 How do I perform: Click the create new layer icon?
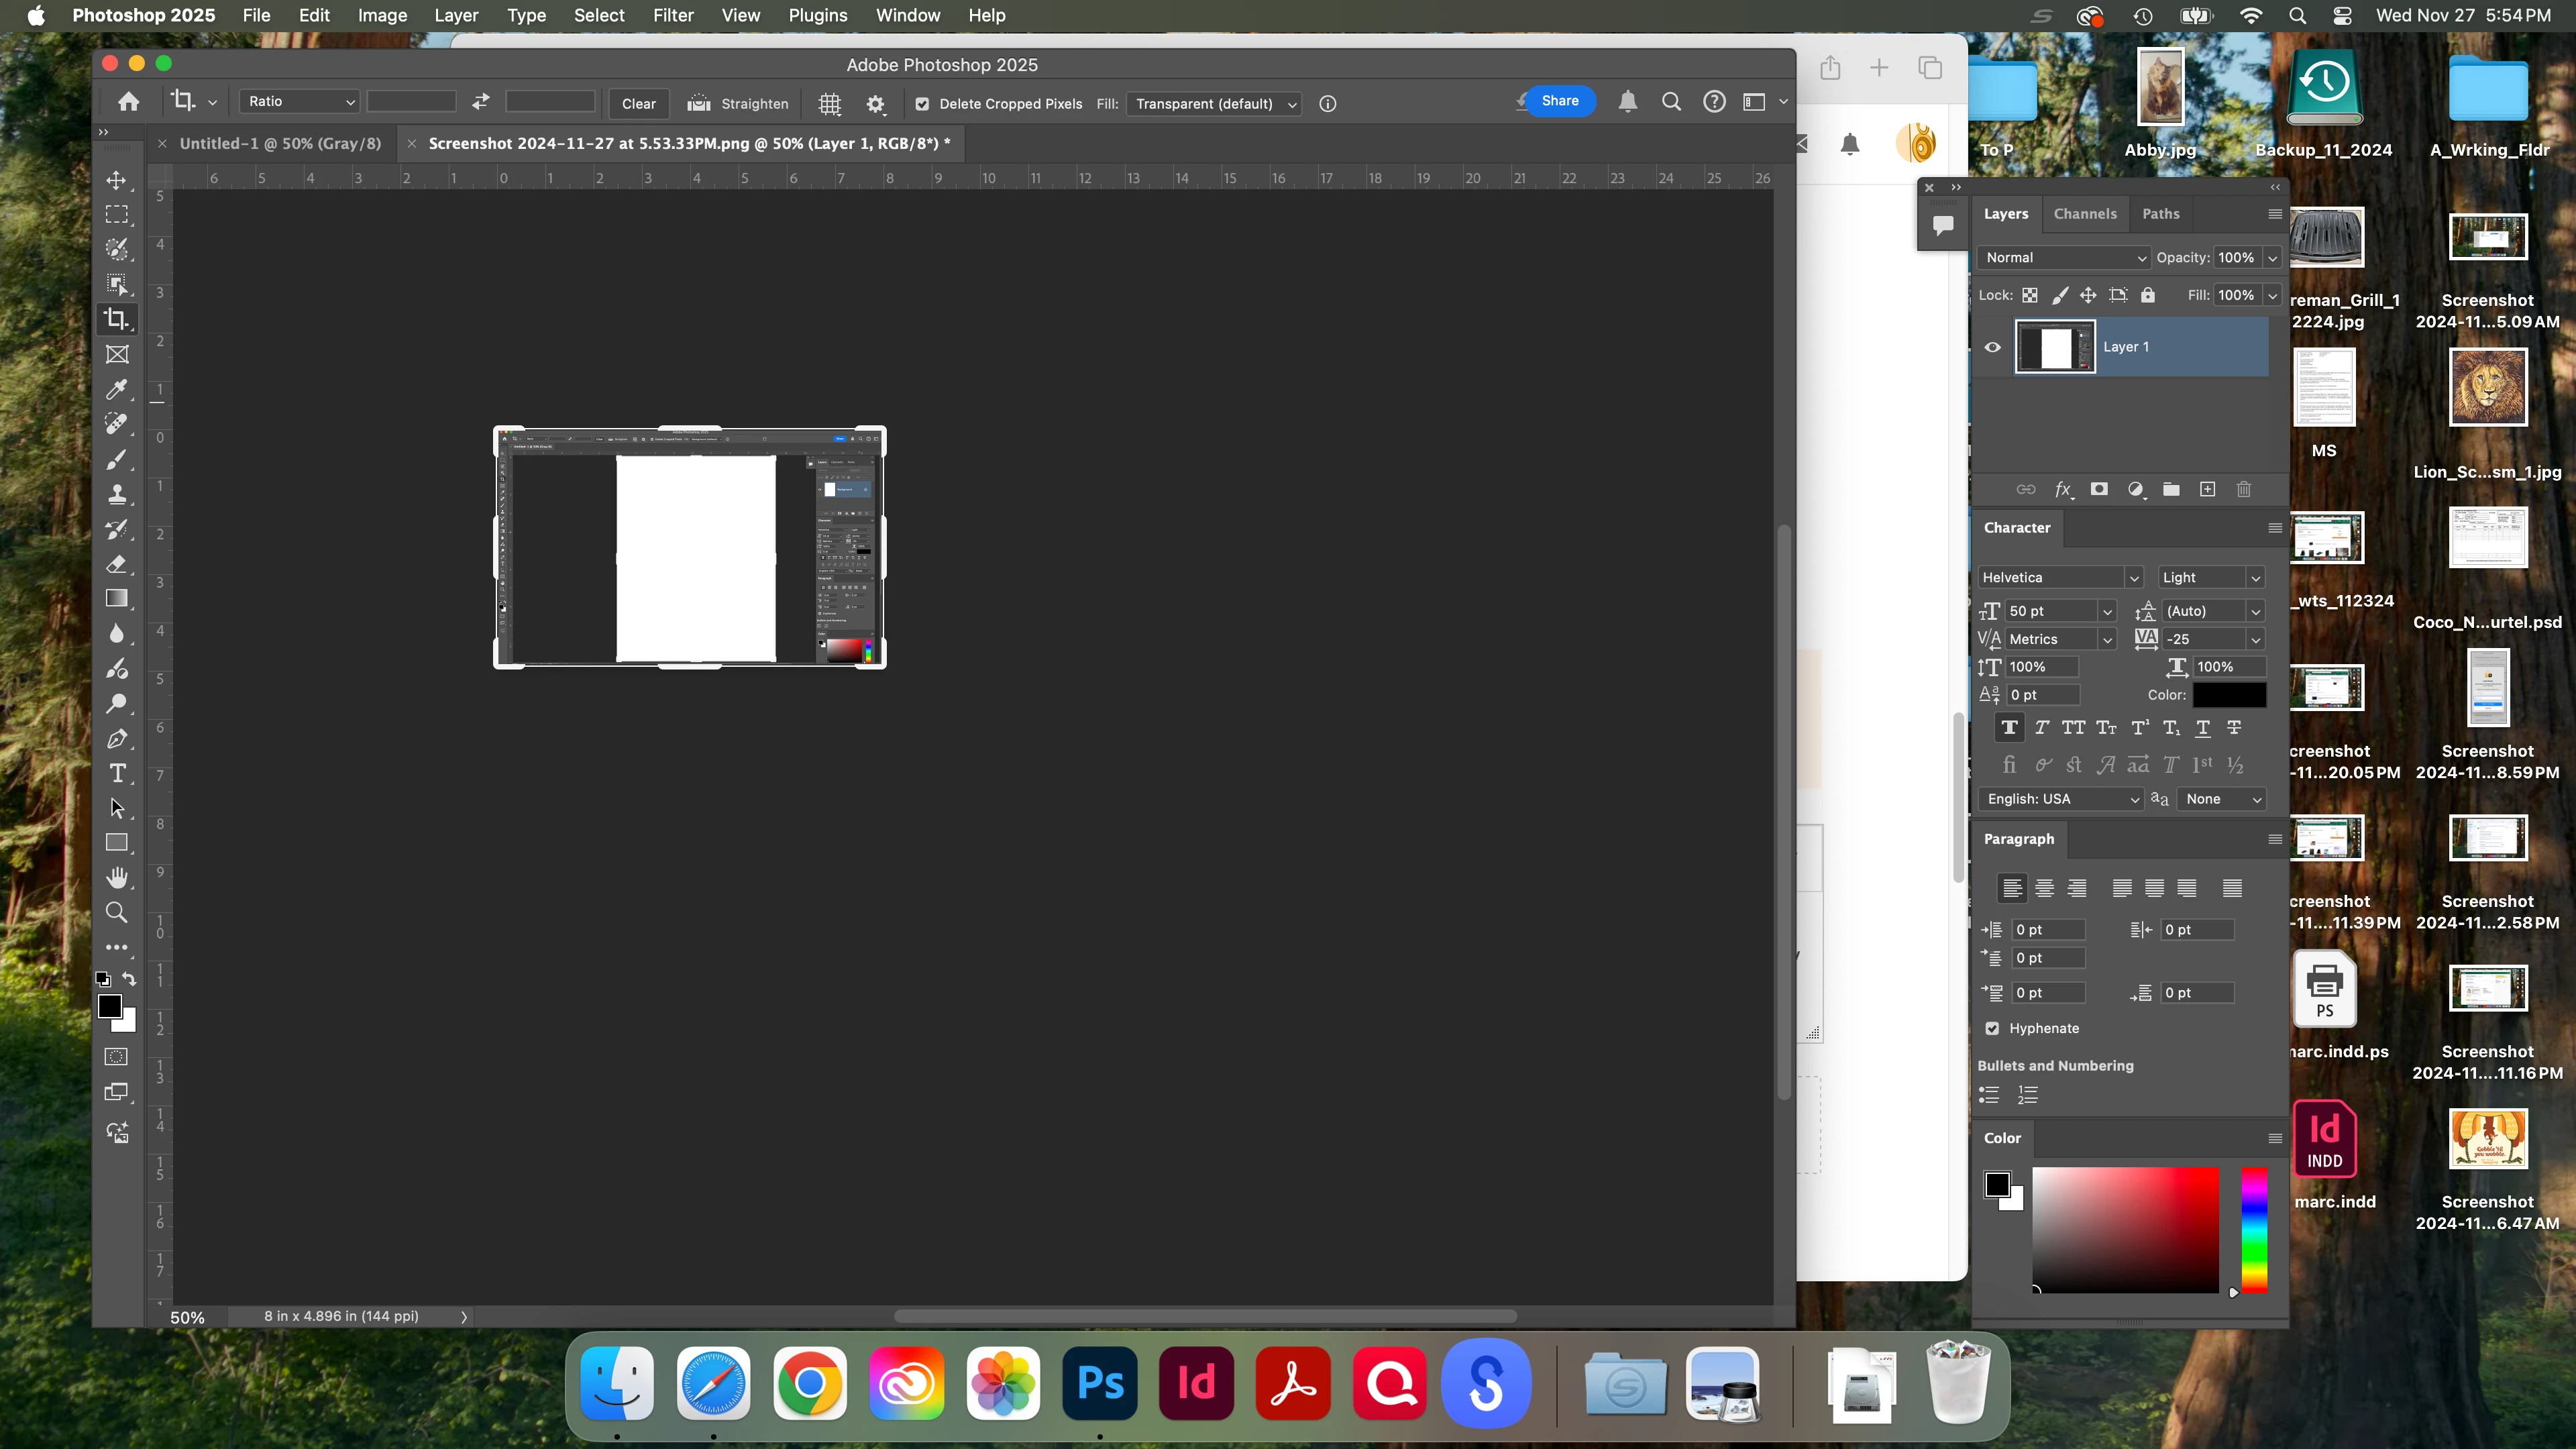[x=2207, y=489]
